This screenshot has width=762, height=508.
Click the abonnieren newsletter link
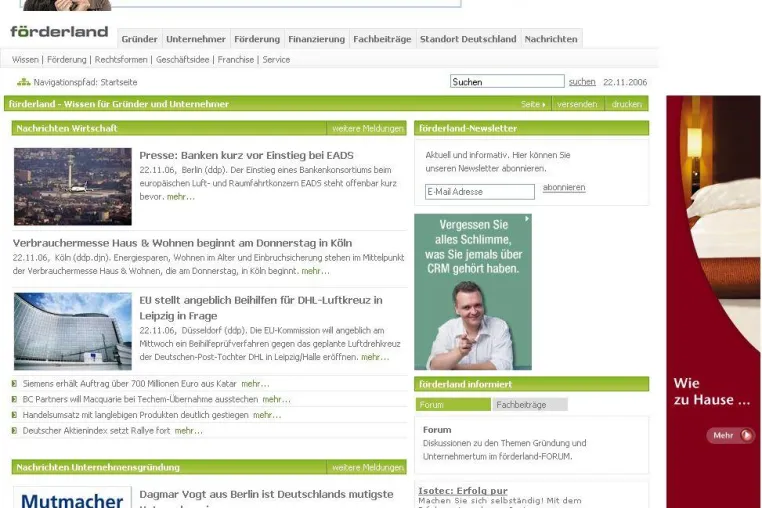(564, 187)
